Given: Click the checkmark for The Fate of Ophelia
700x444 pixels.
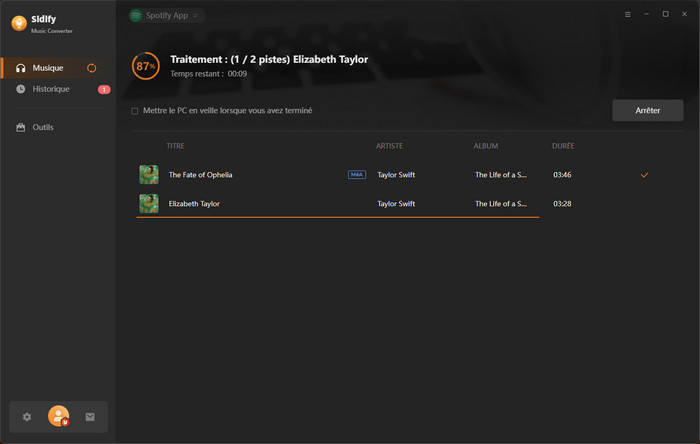Looking at the screenshot, I should pos(644,175).
